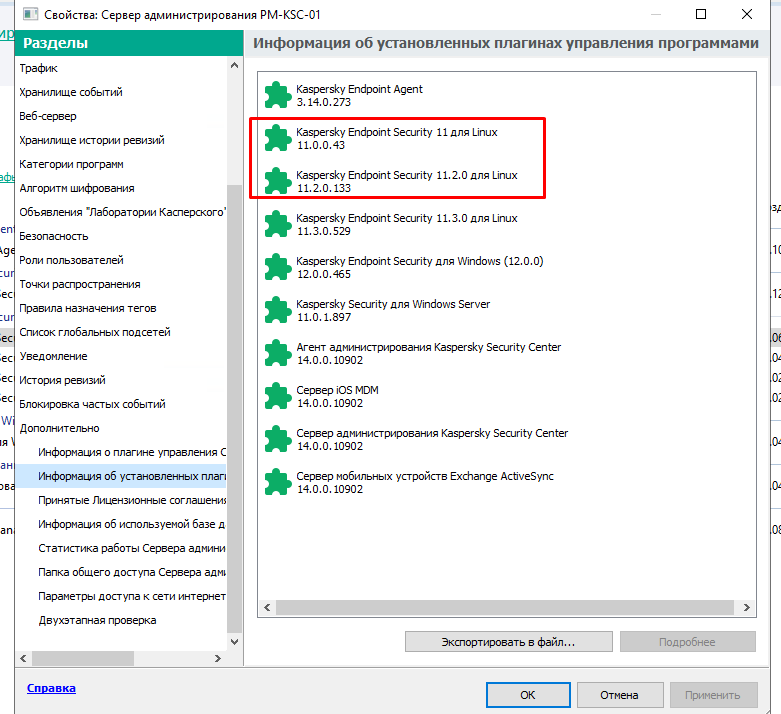
Task: Click the Сервер администрирования Kaspersky Security Center icon
Action: [277, 438]
